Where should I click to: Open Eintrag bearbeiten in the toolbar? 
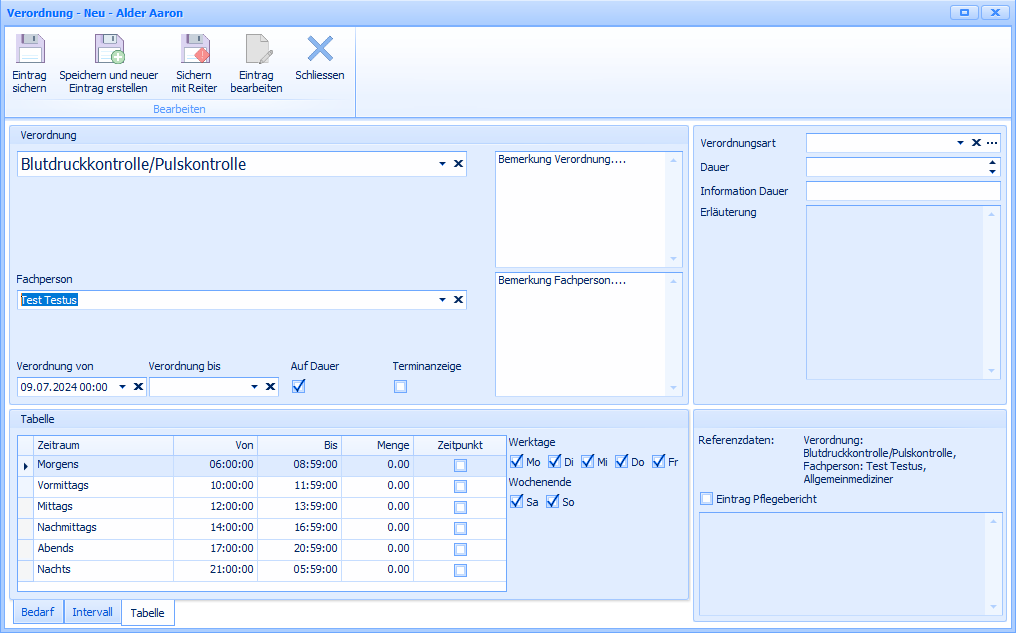pos(256,50)
